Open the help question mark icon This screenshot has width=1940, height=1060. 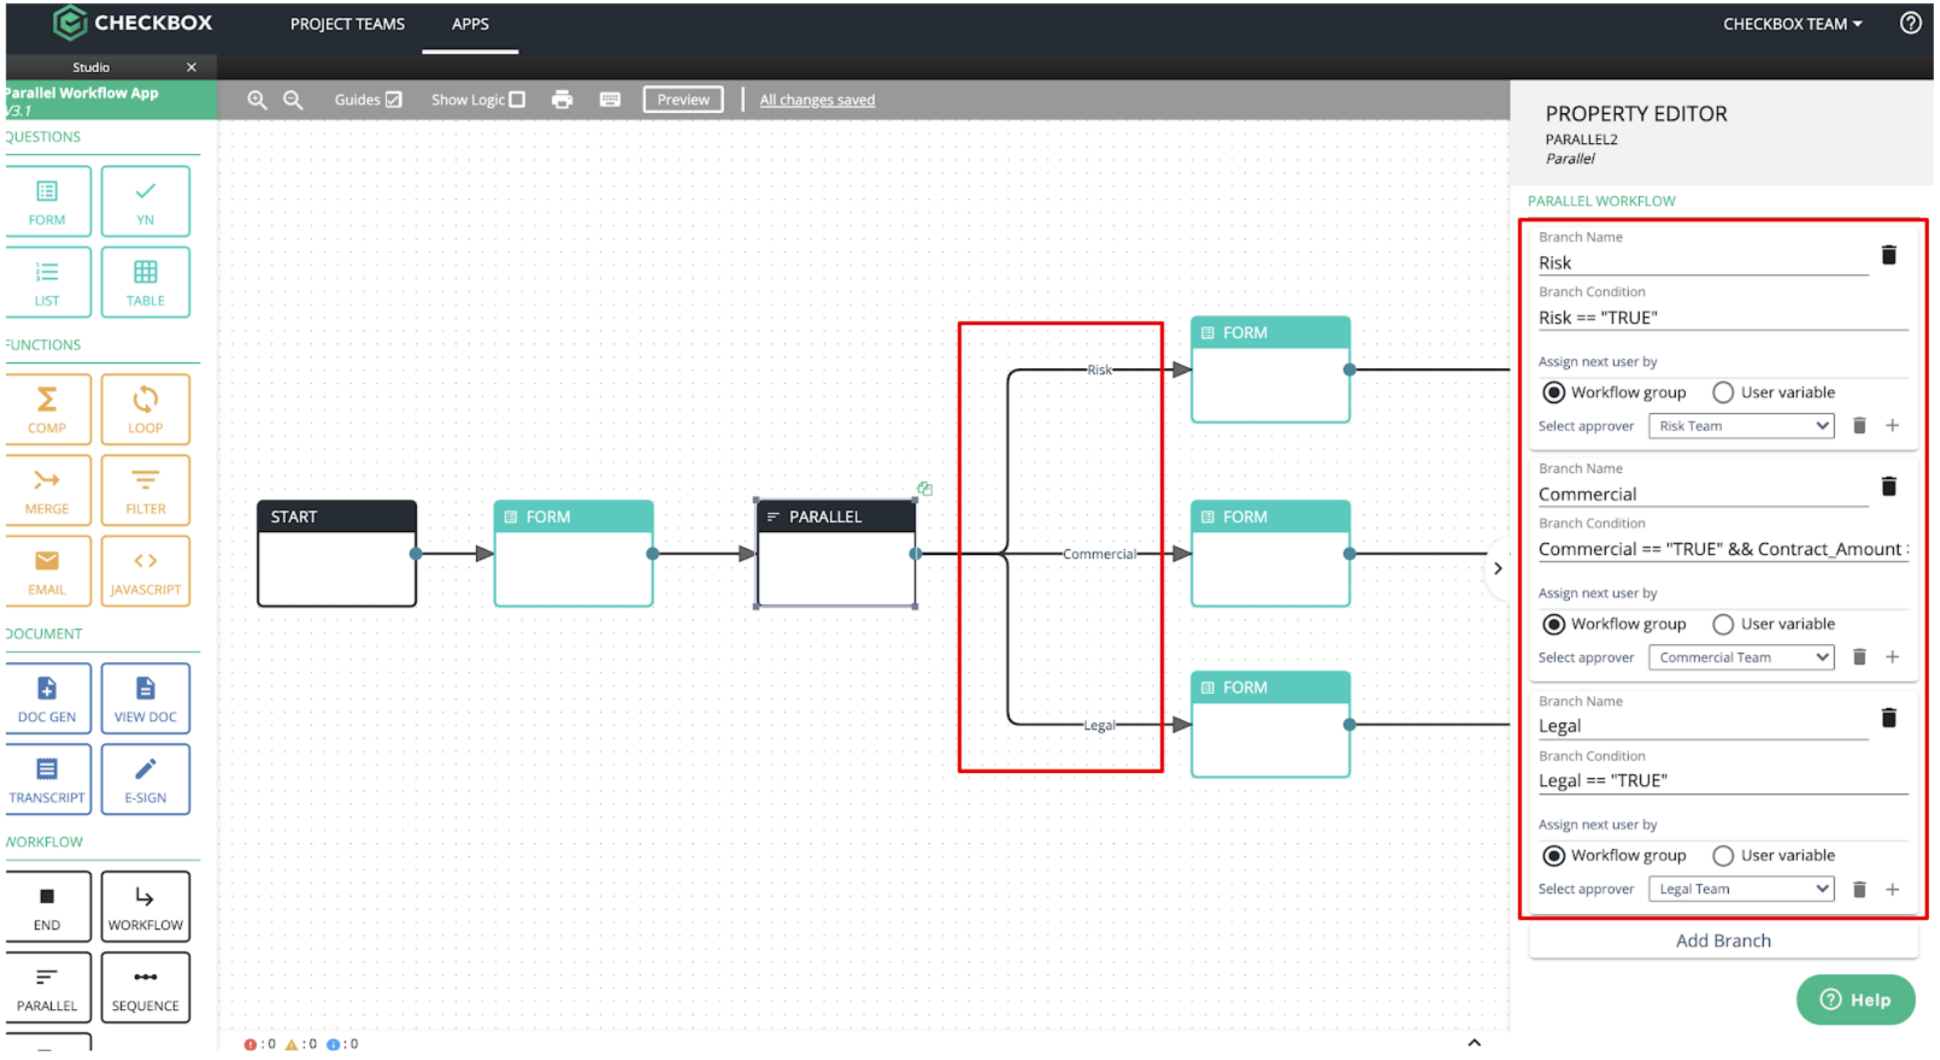[x=1910, y=23]
